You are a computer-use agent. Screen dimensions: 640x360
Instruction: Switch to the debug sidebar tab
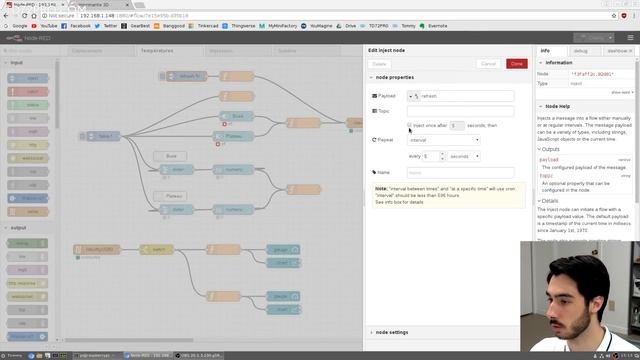(580, 51)
